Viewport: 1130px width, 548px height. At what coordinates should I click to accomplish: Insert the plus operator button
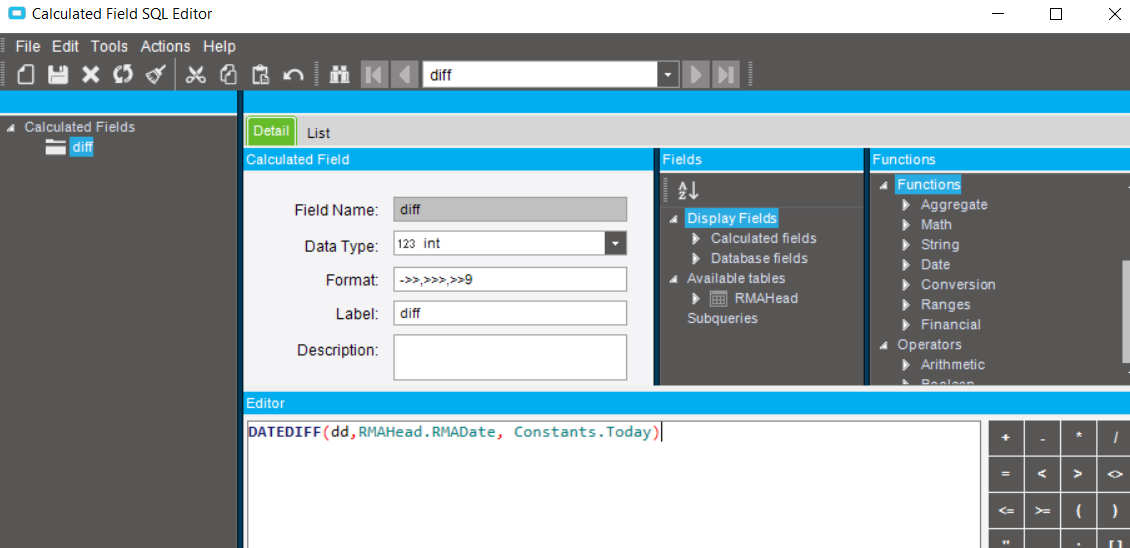(x=1006, y=438)
